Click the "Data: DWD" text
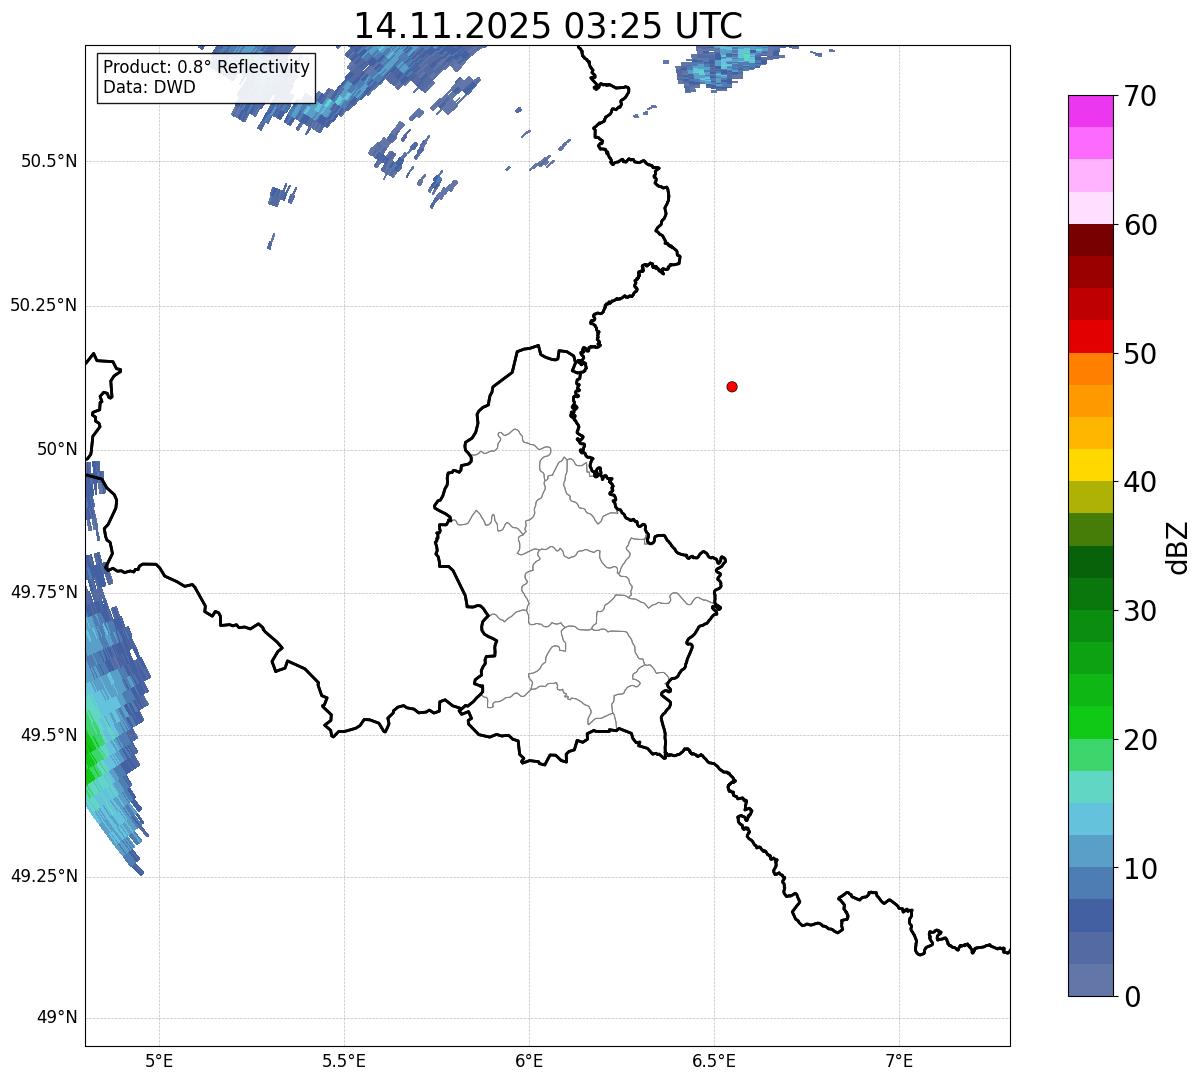 (149, 87)
